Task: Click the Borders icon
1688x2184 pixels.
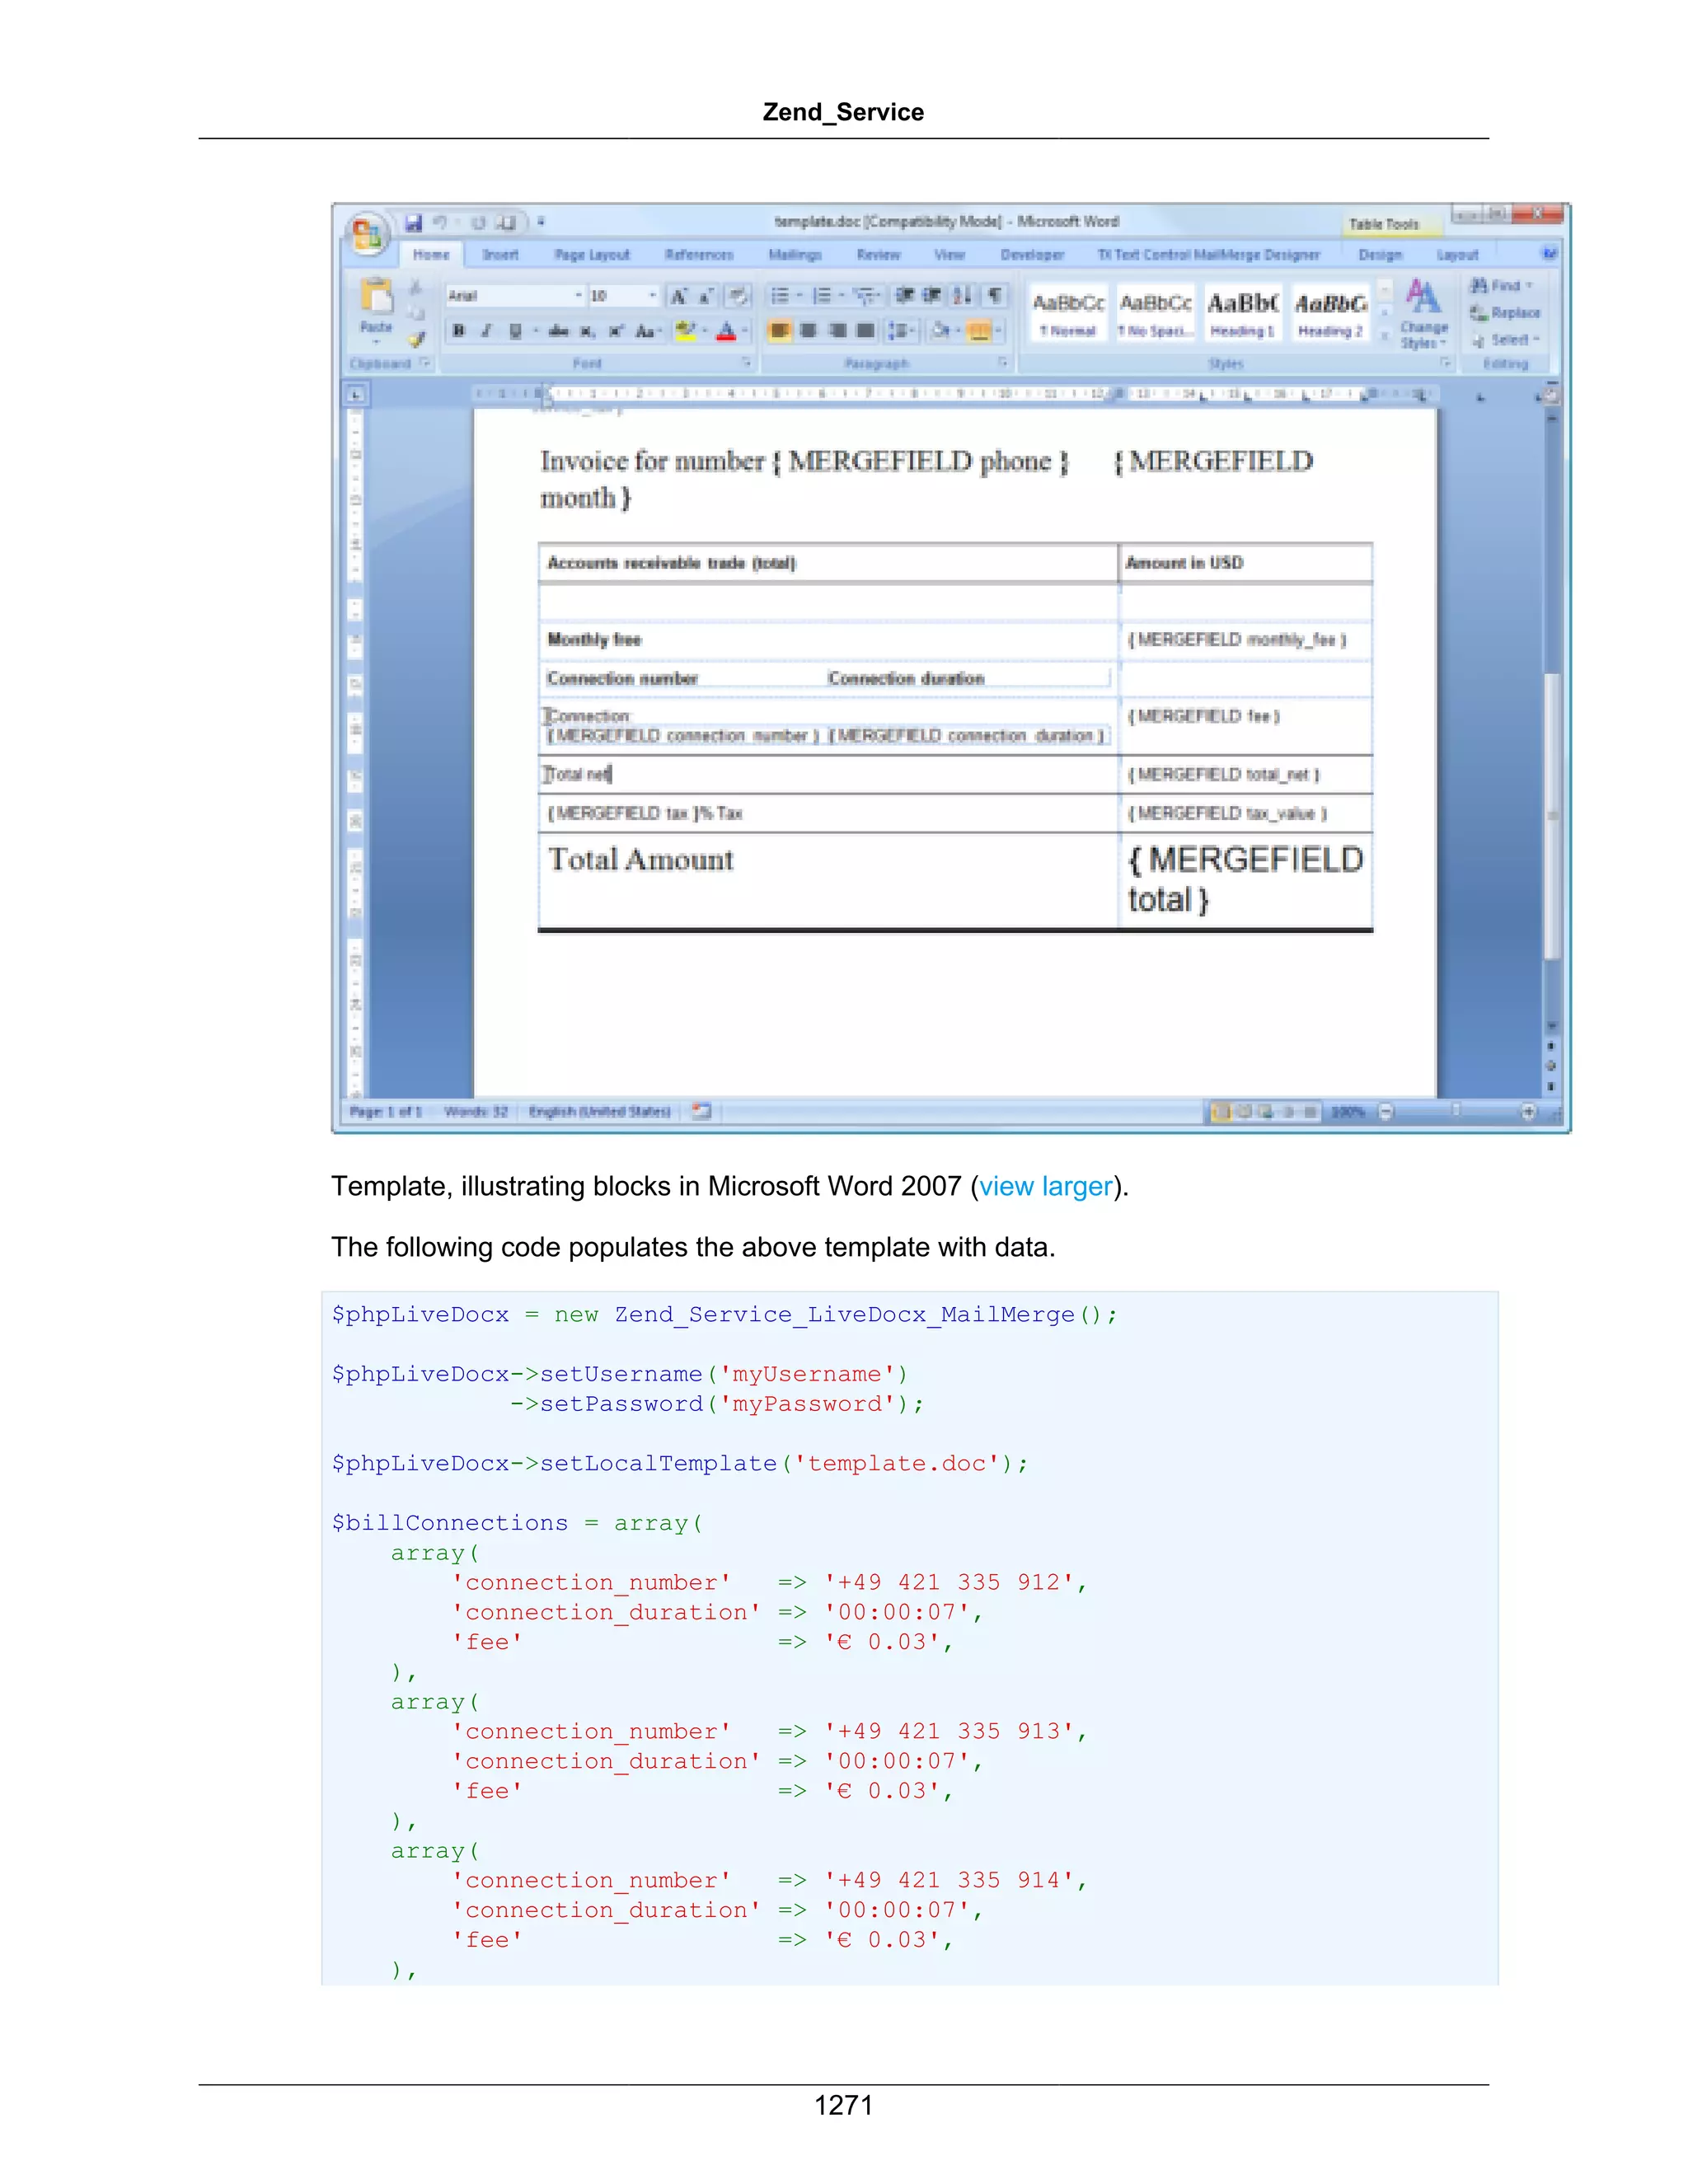Action: coord(979,330)
